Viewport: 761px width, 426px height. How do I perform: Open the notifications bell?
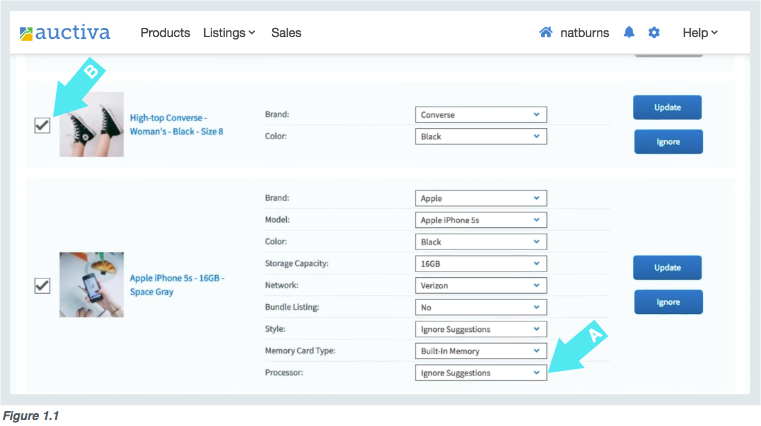[629, 33]
